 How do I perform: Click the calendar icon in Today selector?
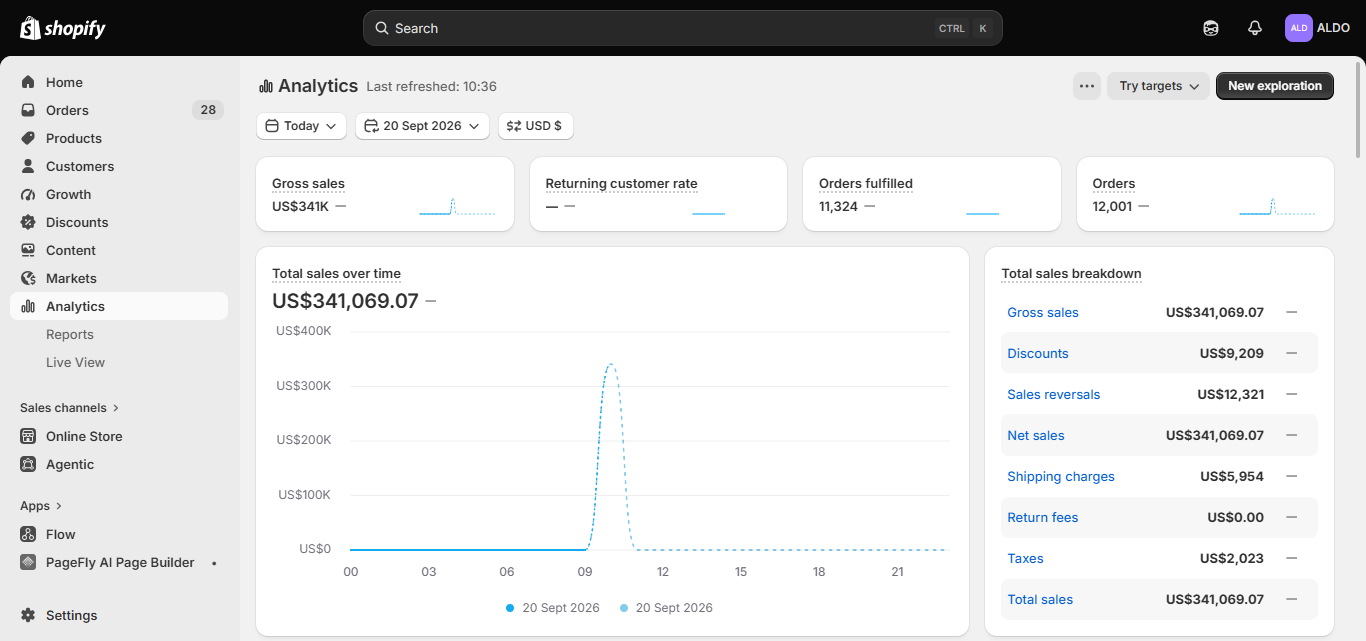(x=272, y=126)
